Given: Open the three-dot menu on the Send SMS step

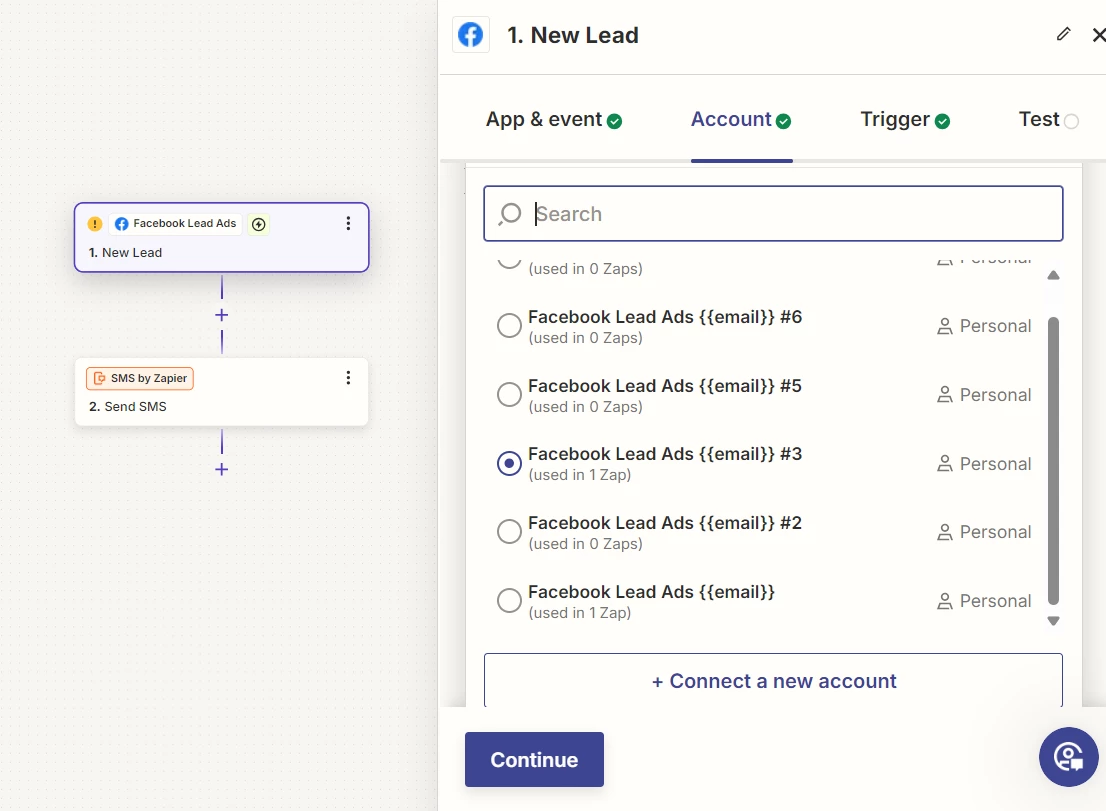Looking at the screenshot, I should pos(348,378).
